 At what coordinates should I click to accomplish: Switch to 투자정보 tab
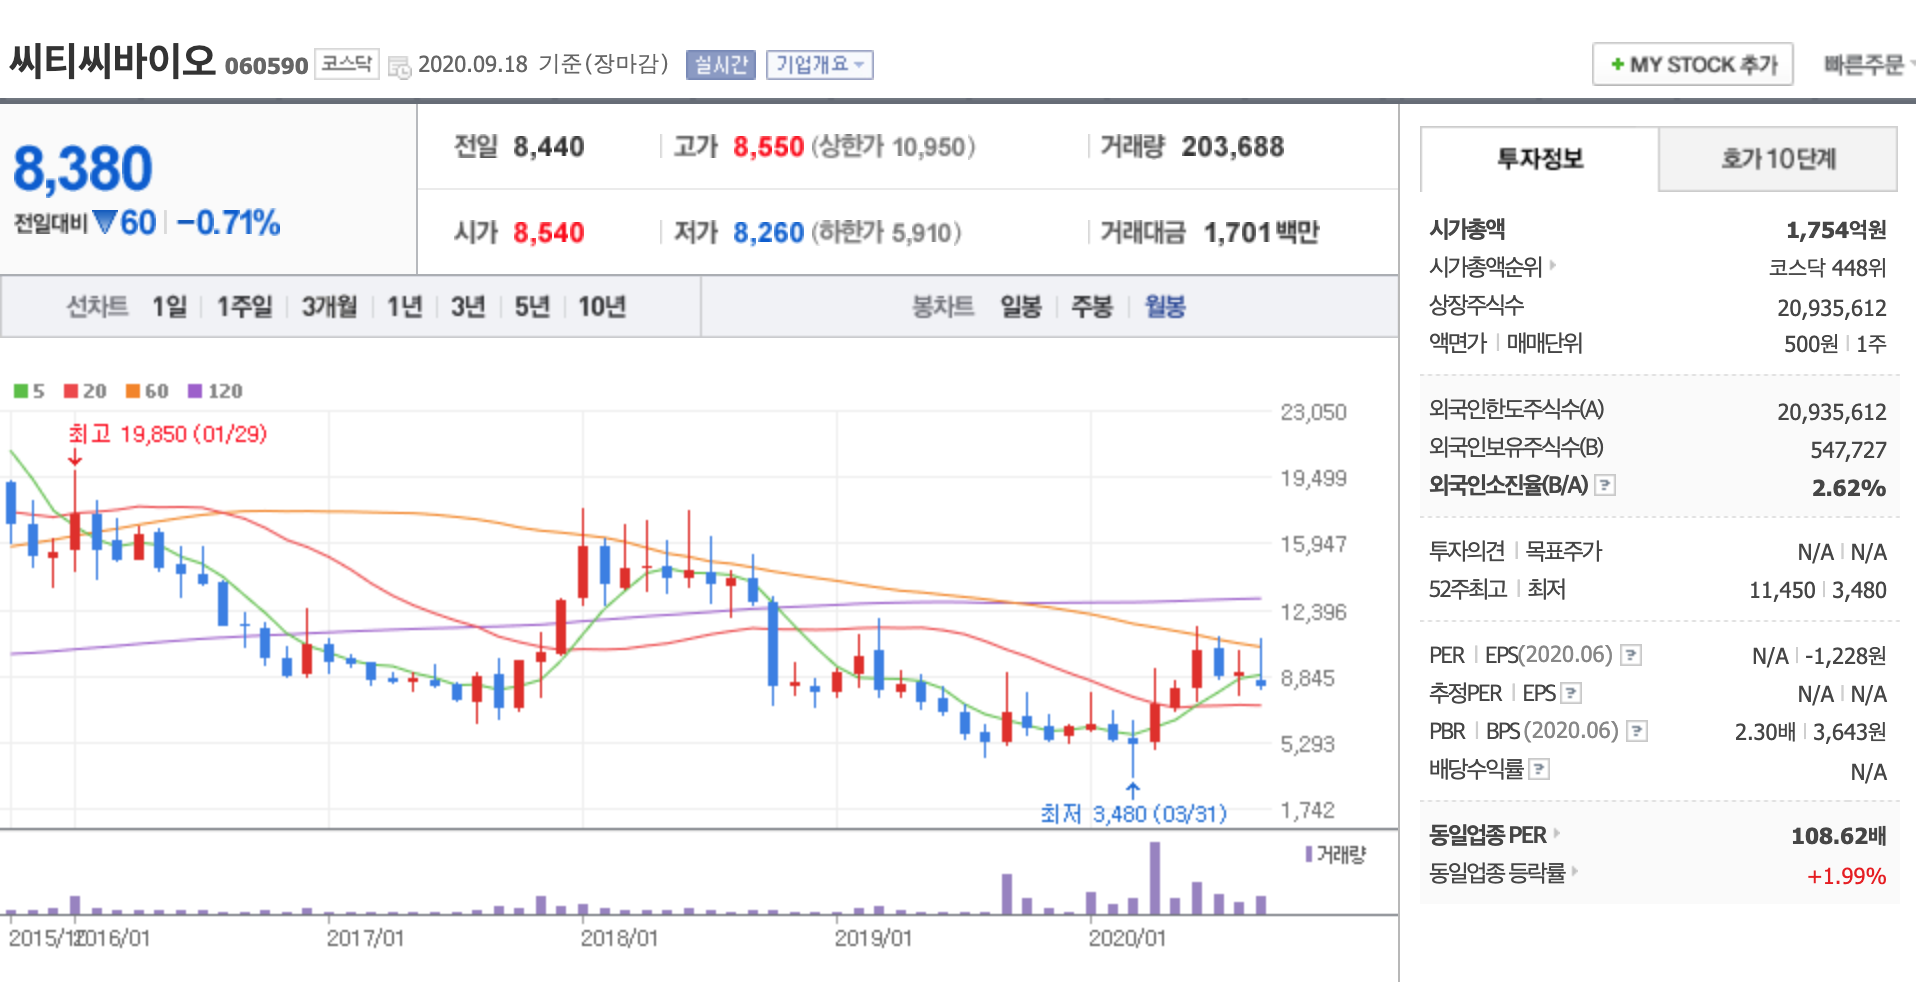coord(1540,159)
